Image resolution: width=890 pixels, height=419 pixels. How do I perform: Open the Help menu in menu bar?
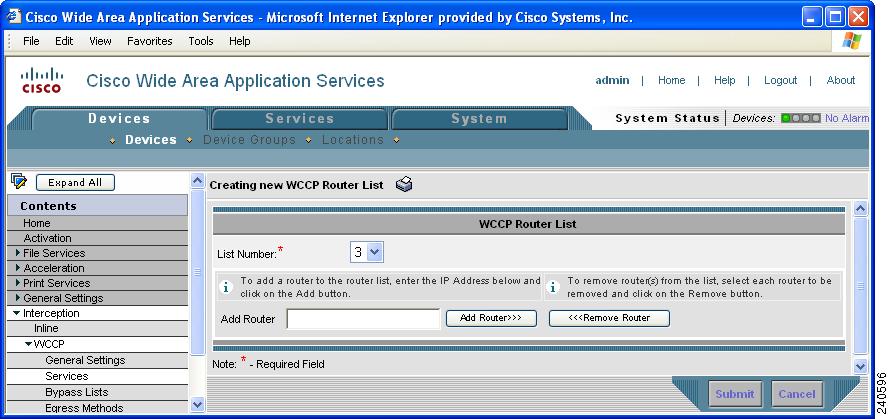[x=240, y=41]
